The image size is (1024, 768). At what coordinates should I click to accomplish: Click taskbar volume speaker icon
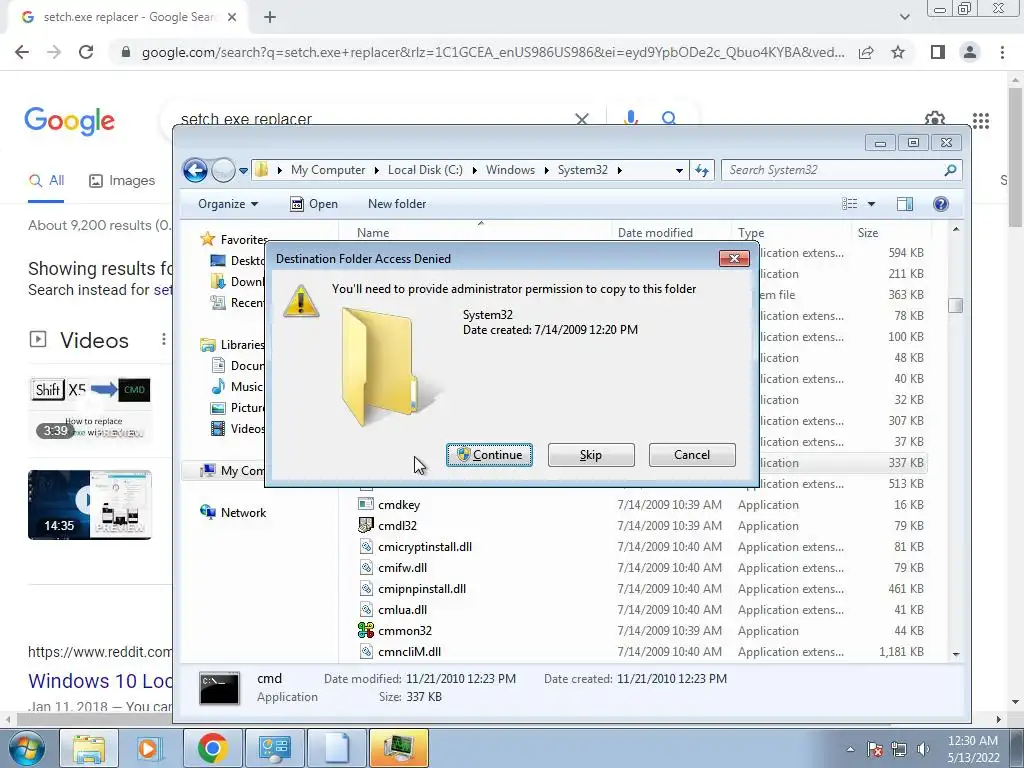point(923,749)
